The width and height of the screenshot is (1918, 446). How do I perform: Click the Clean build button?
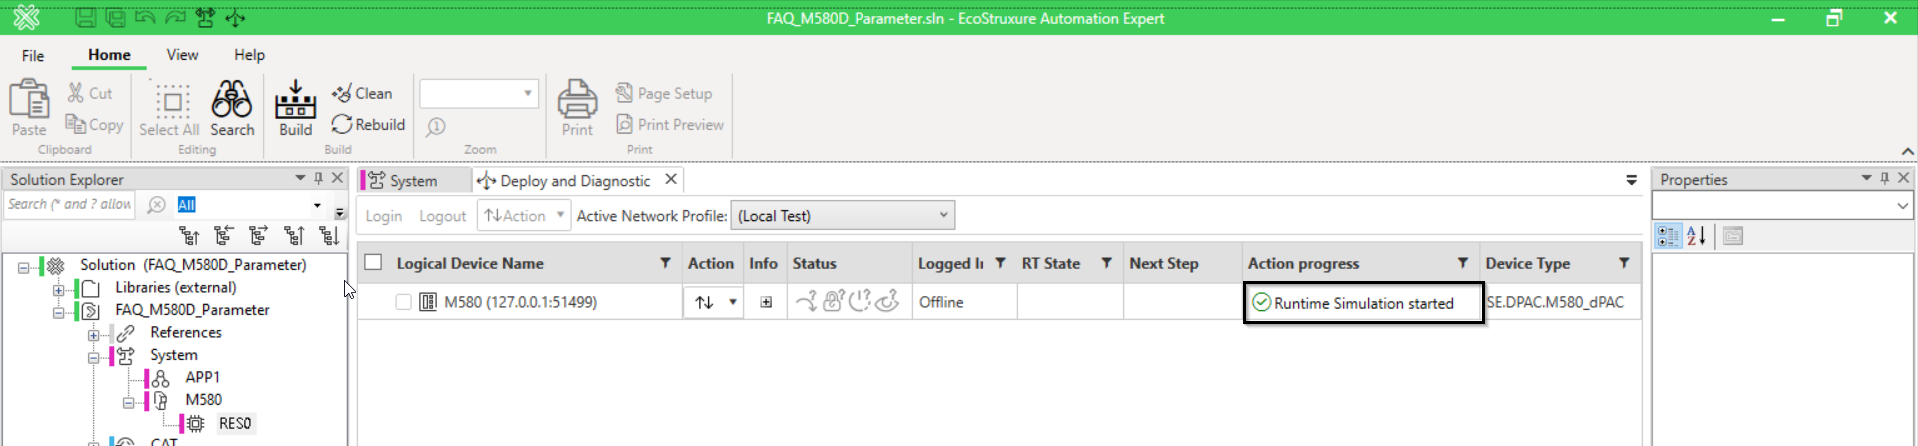click(362, 93)
